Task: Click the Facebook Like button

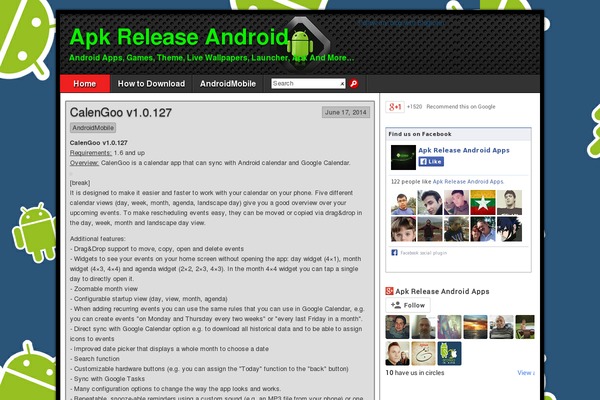Action: pos(431,162)
